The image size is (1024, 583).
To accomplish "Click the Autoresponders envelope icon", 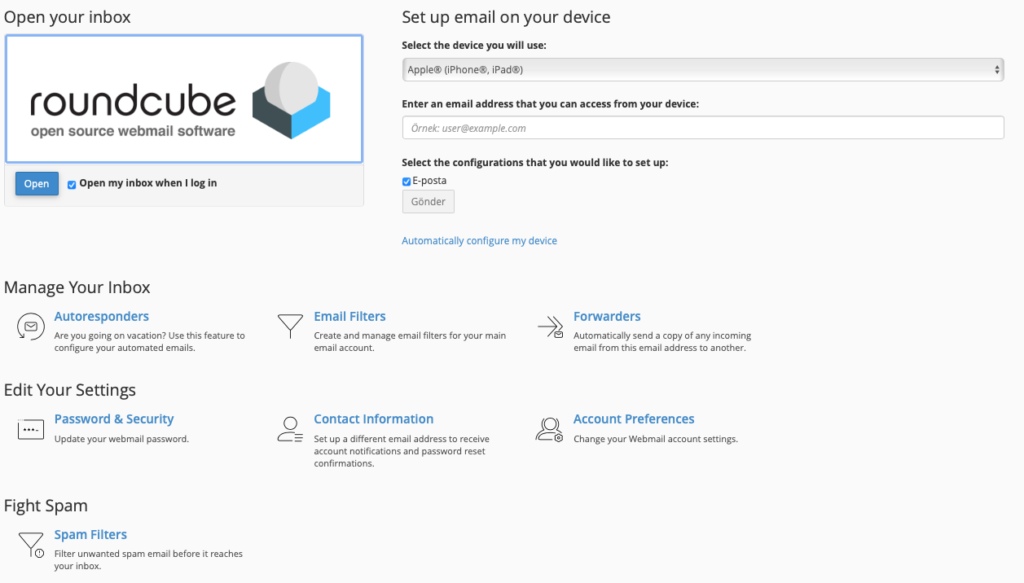I will pyautogui.click(x=31, y=326).
